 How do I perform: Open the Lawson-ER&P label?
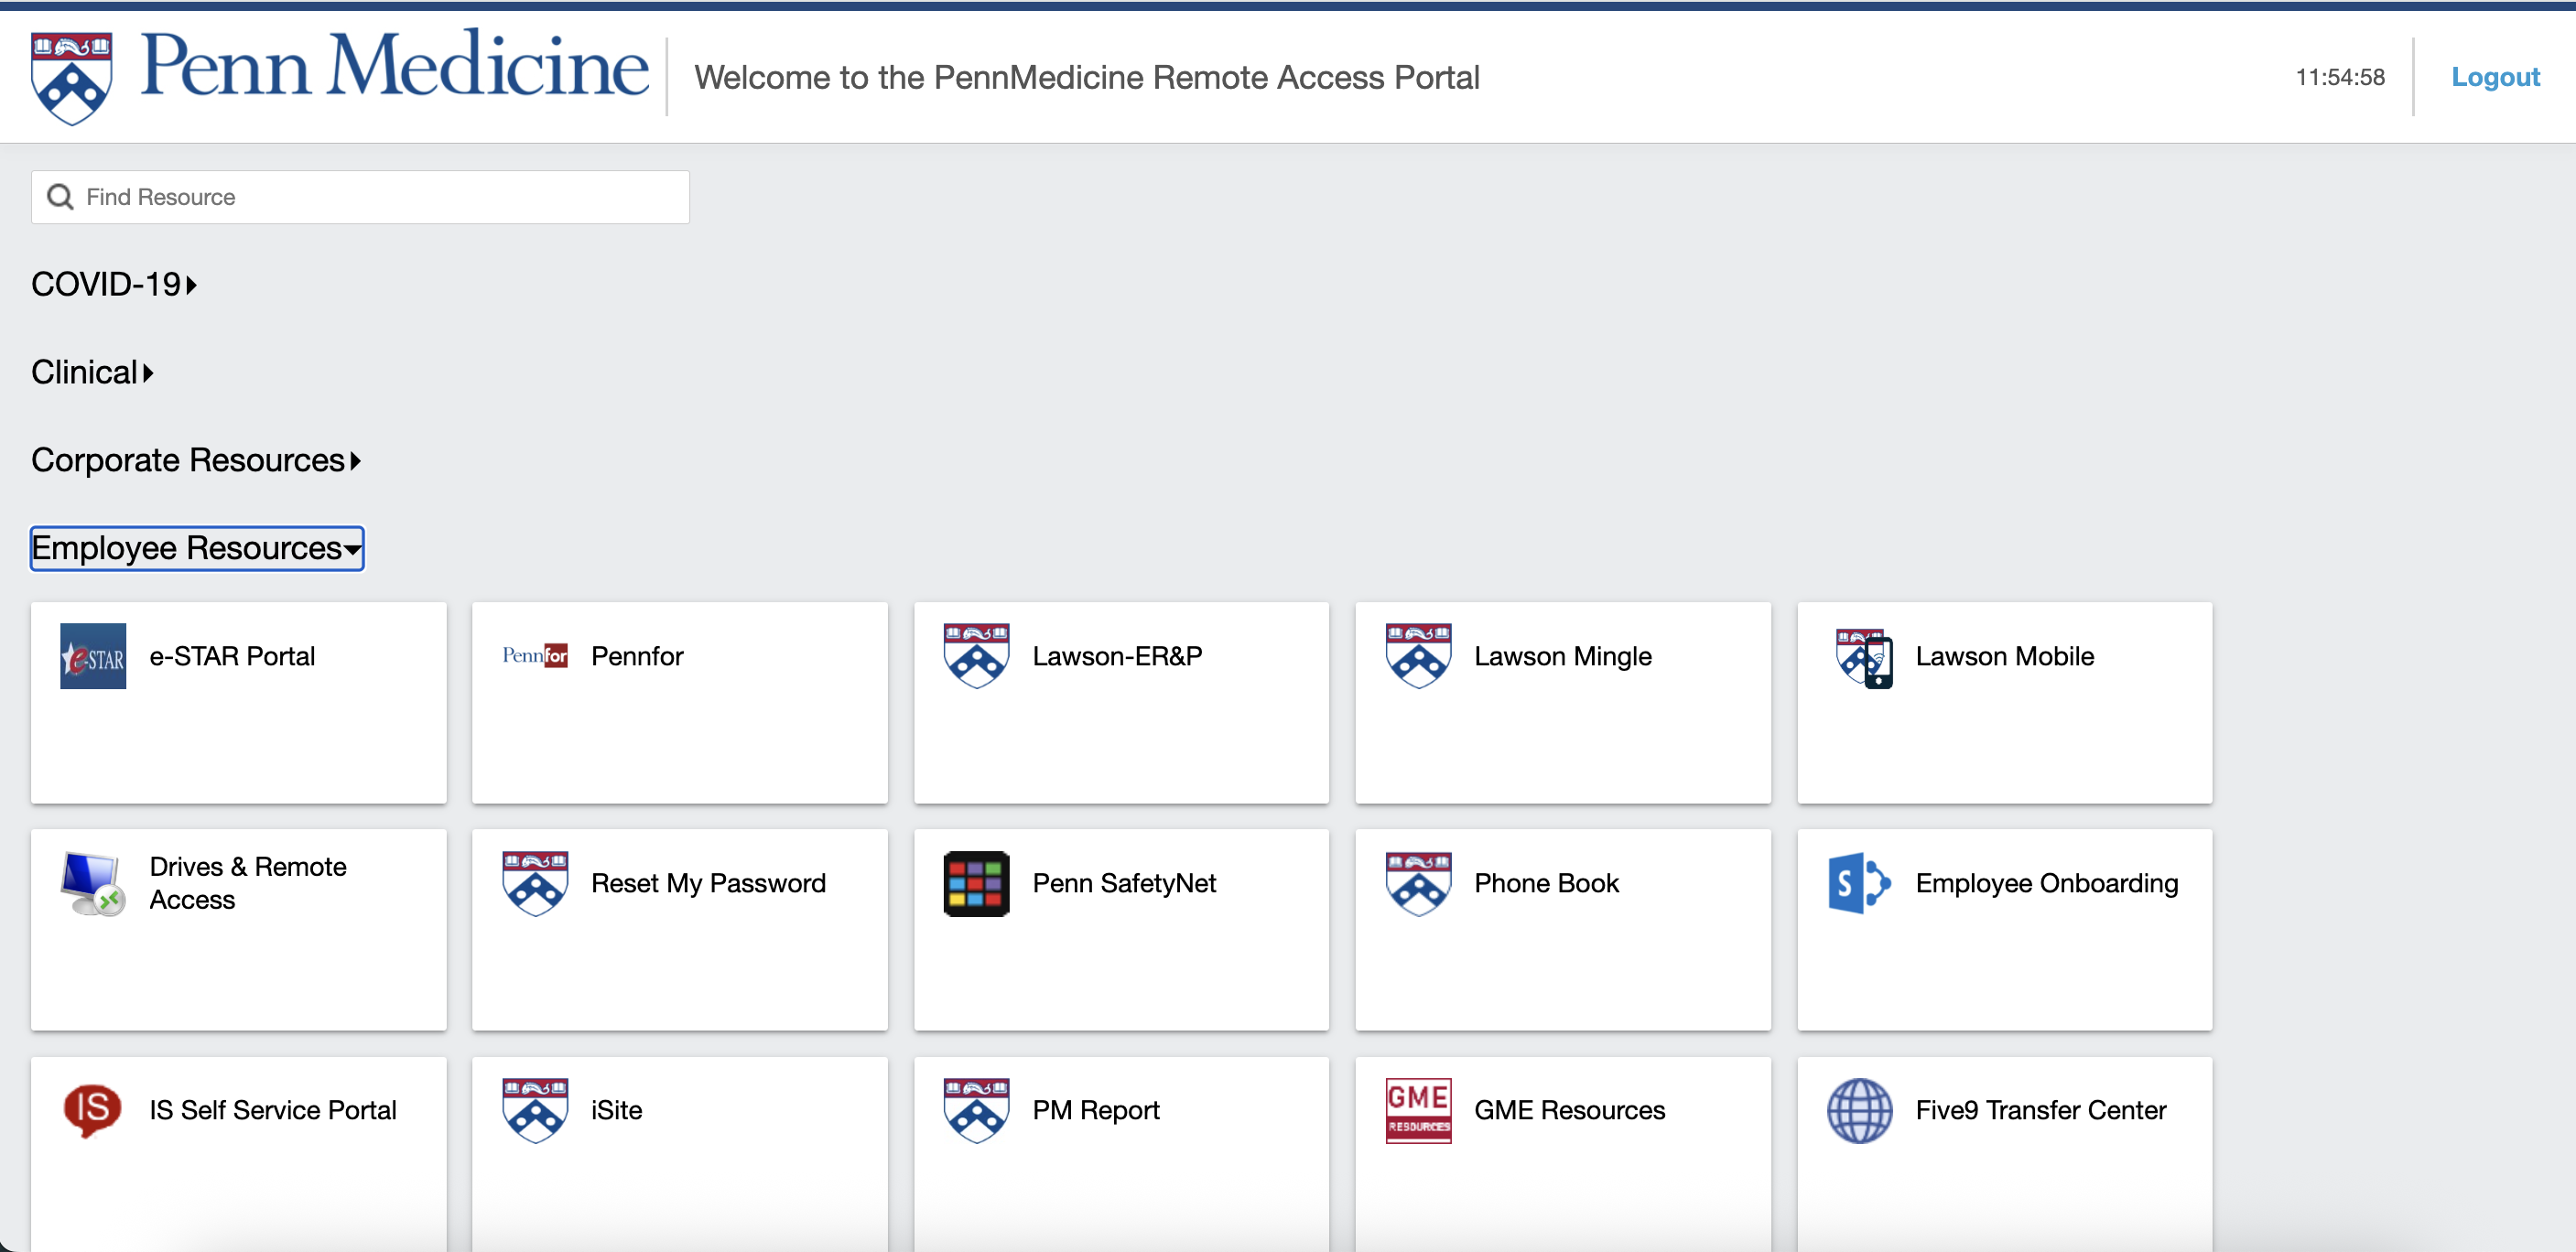(x=1117, y=656)
